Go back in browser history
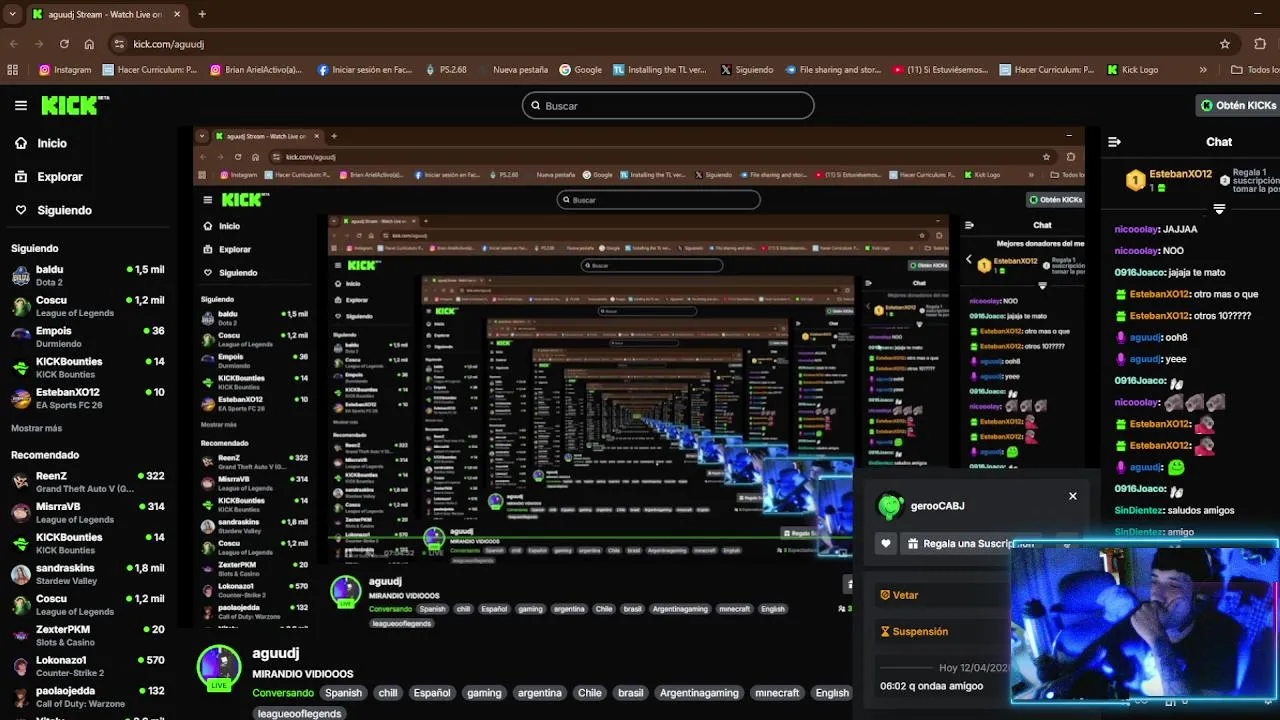This screenshot has height=720, width=1280. pos(14,44)
